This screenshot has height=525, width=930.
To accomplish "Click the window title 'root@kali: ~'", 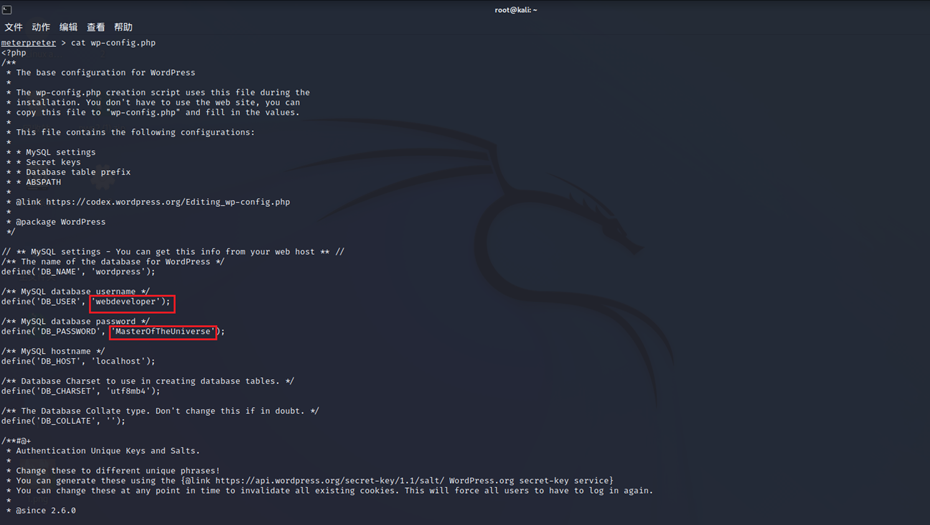I will 515,10.
